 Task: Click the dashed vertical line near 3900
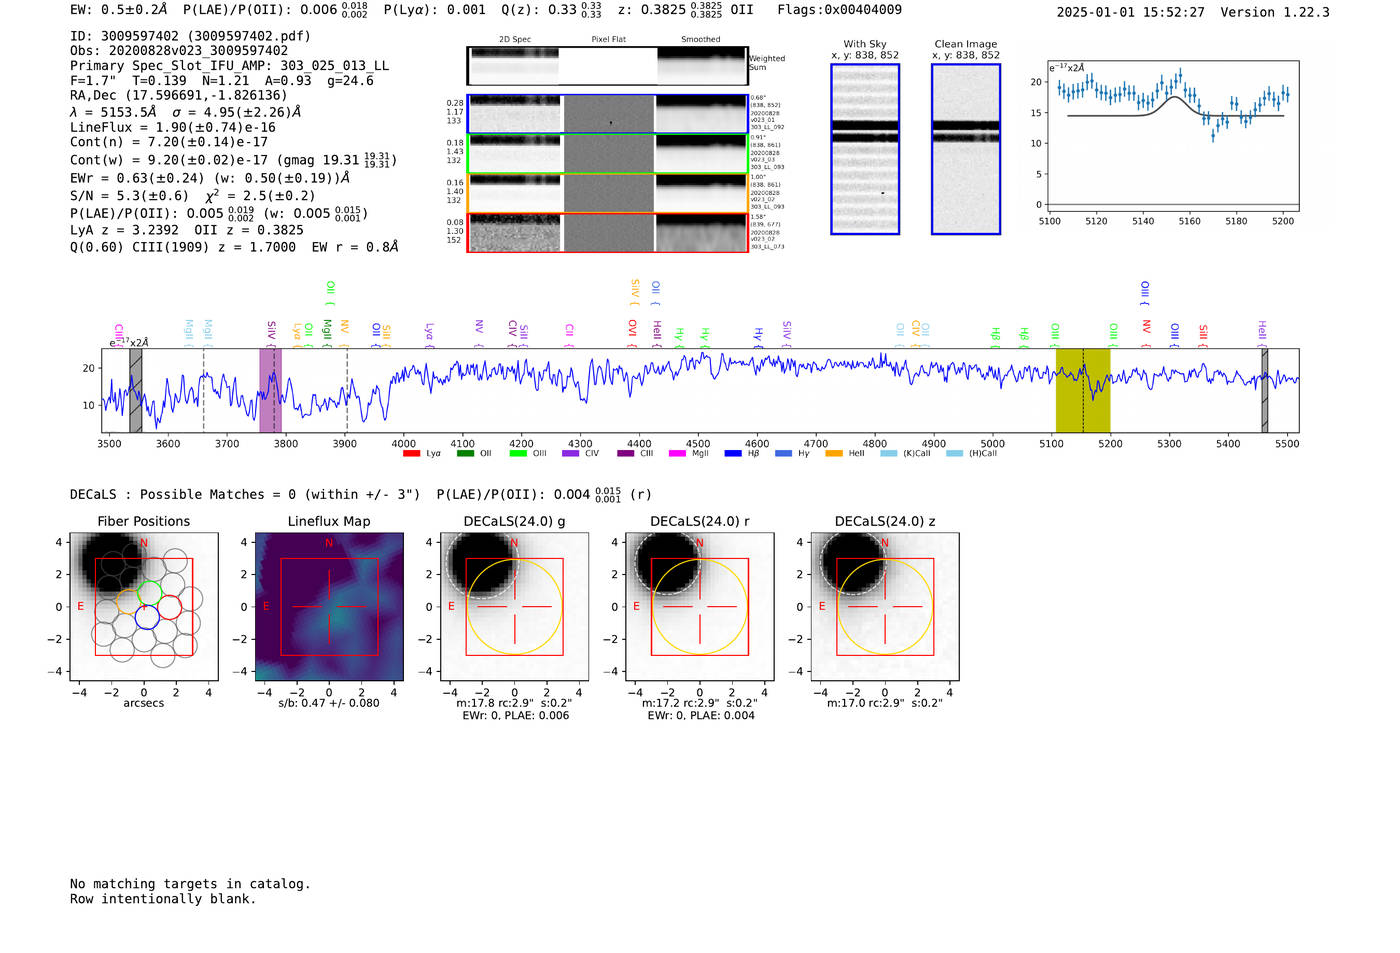pos(347,390)
